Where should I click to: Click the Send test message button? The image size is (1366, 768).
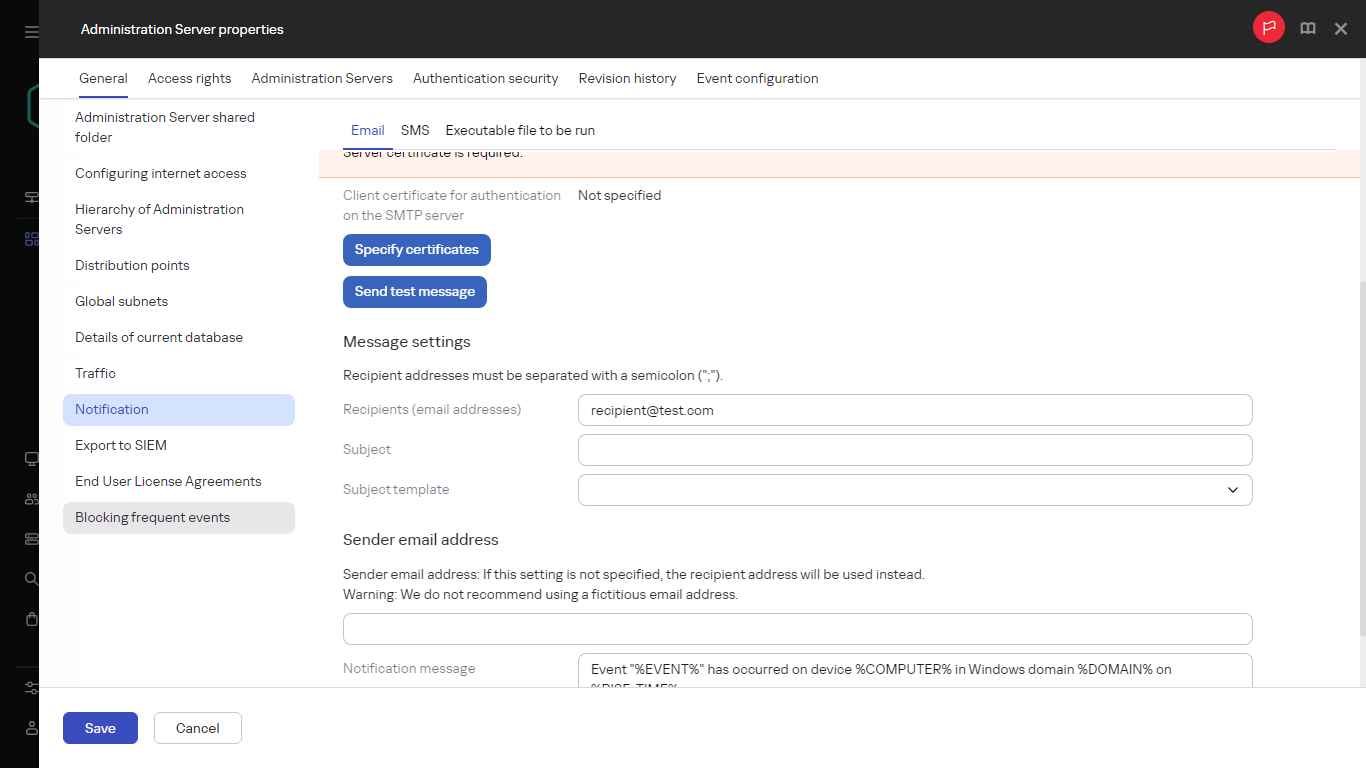(414, 291)
